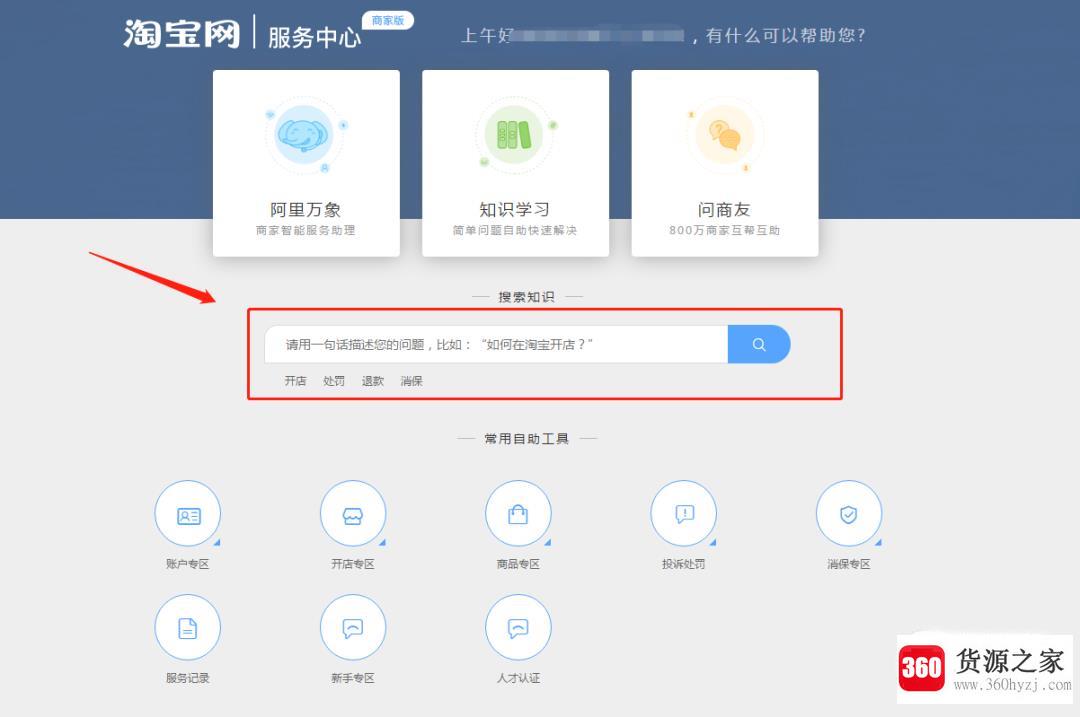Click the 服务中心 header title

coord(314,37)
